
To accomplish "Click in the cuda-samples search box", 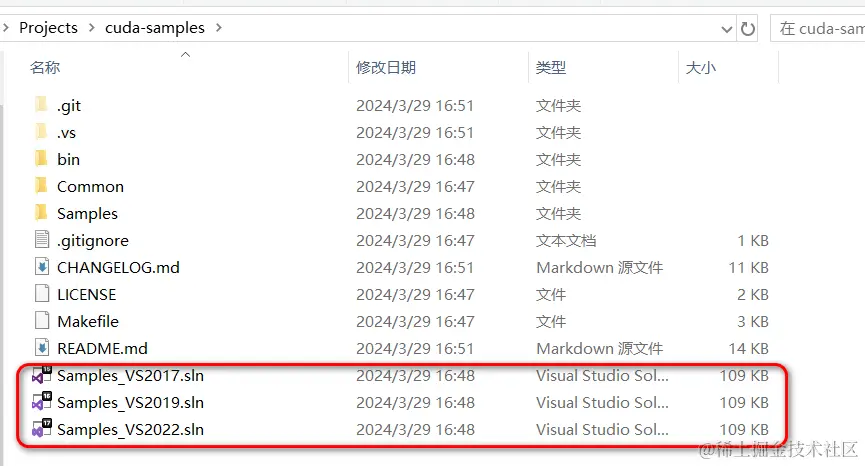I will click(x=818, y=28).
